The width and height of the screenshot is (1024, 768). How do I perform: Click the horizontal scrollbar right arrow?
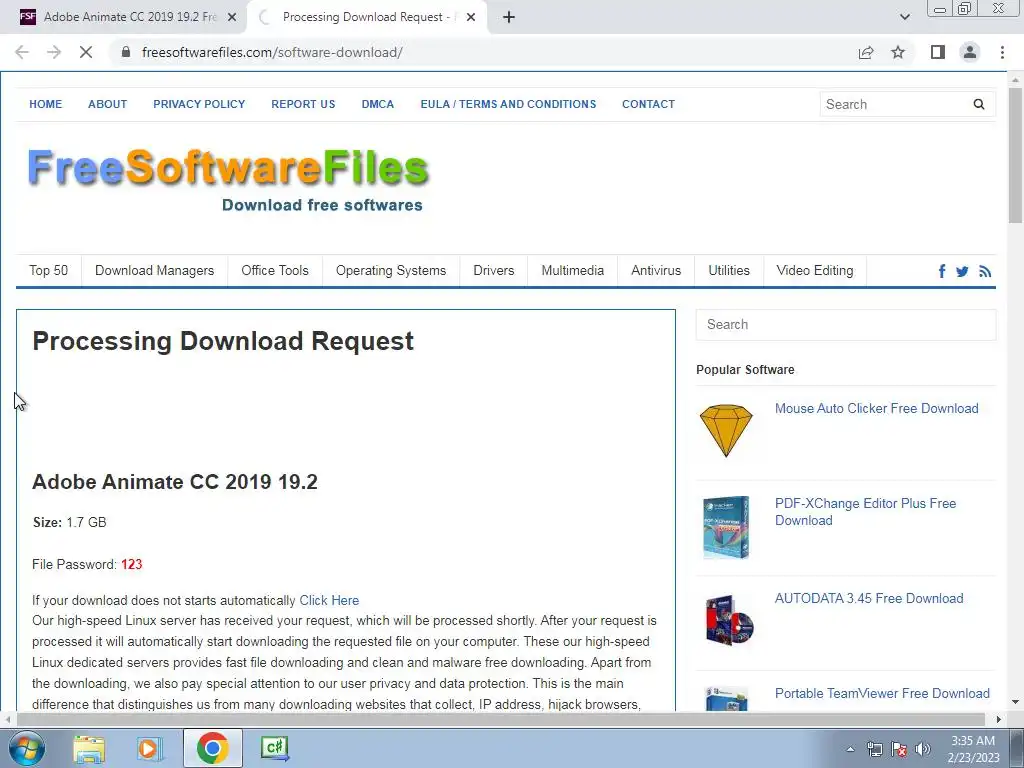click(x=999, y=719)
